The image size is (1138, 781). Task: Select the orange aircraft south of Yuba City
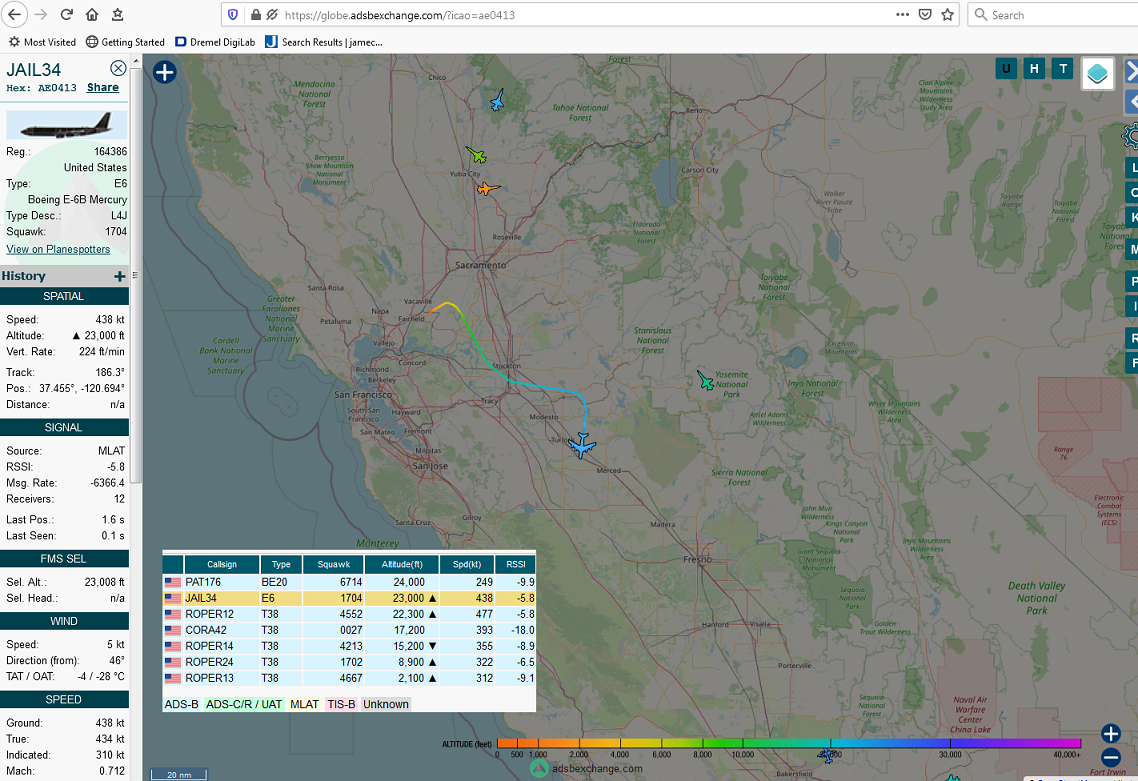click(x=488, y=189)
